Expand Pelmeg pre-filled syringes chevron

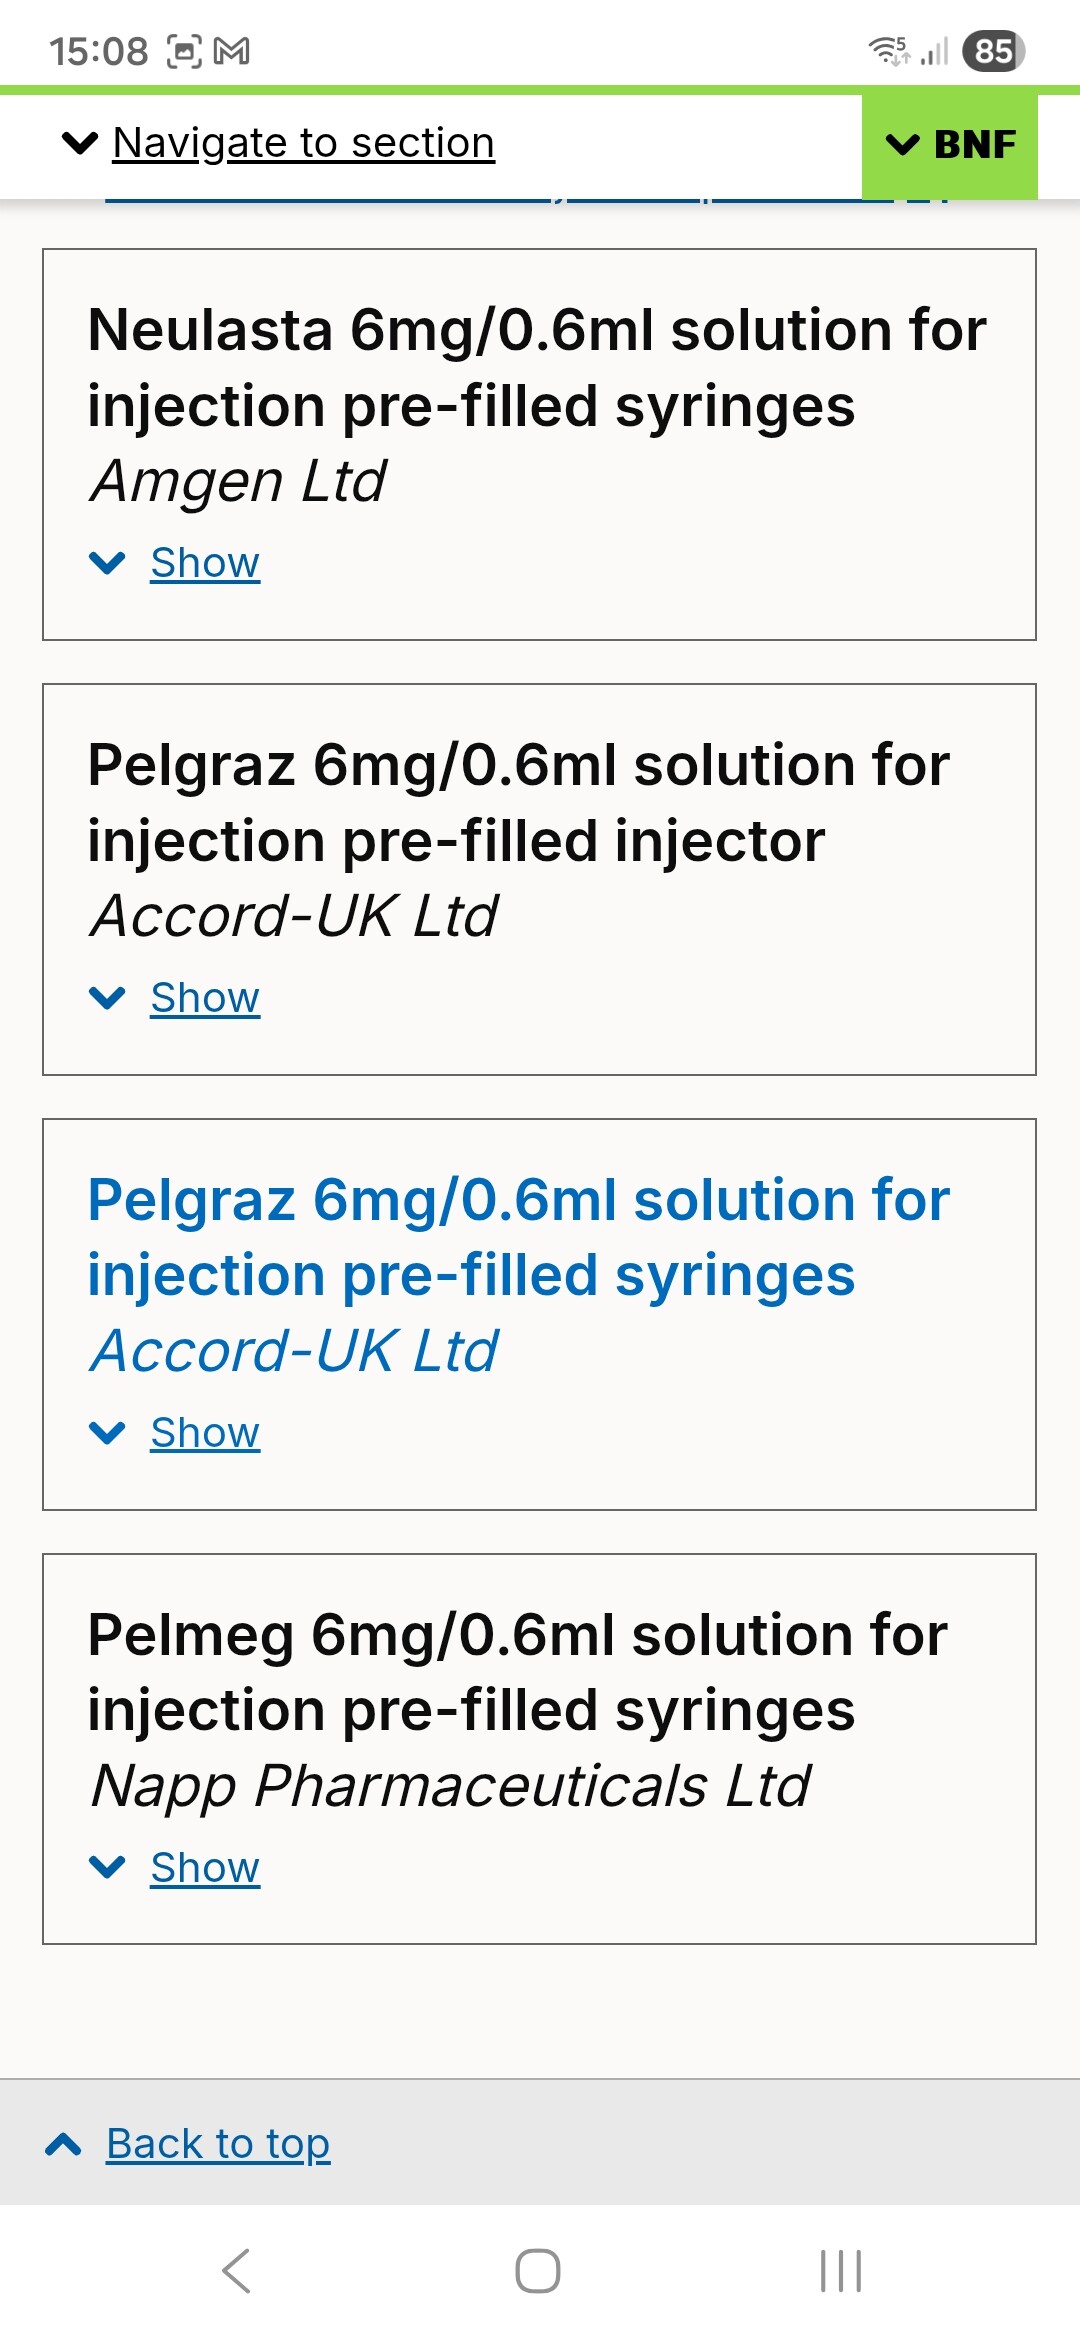pos(107,1867)
